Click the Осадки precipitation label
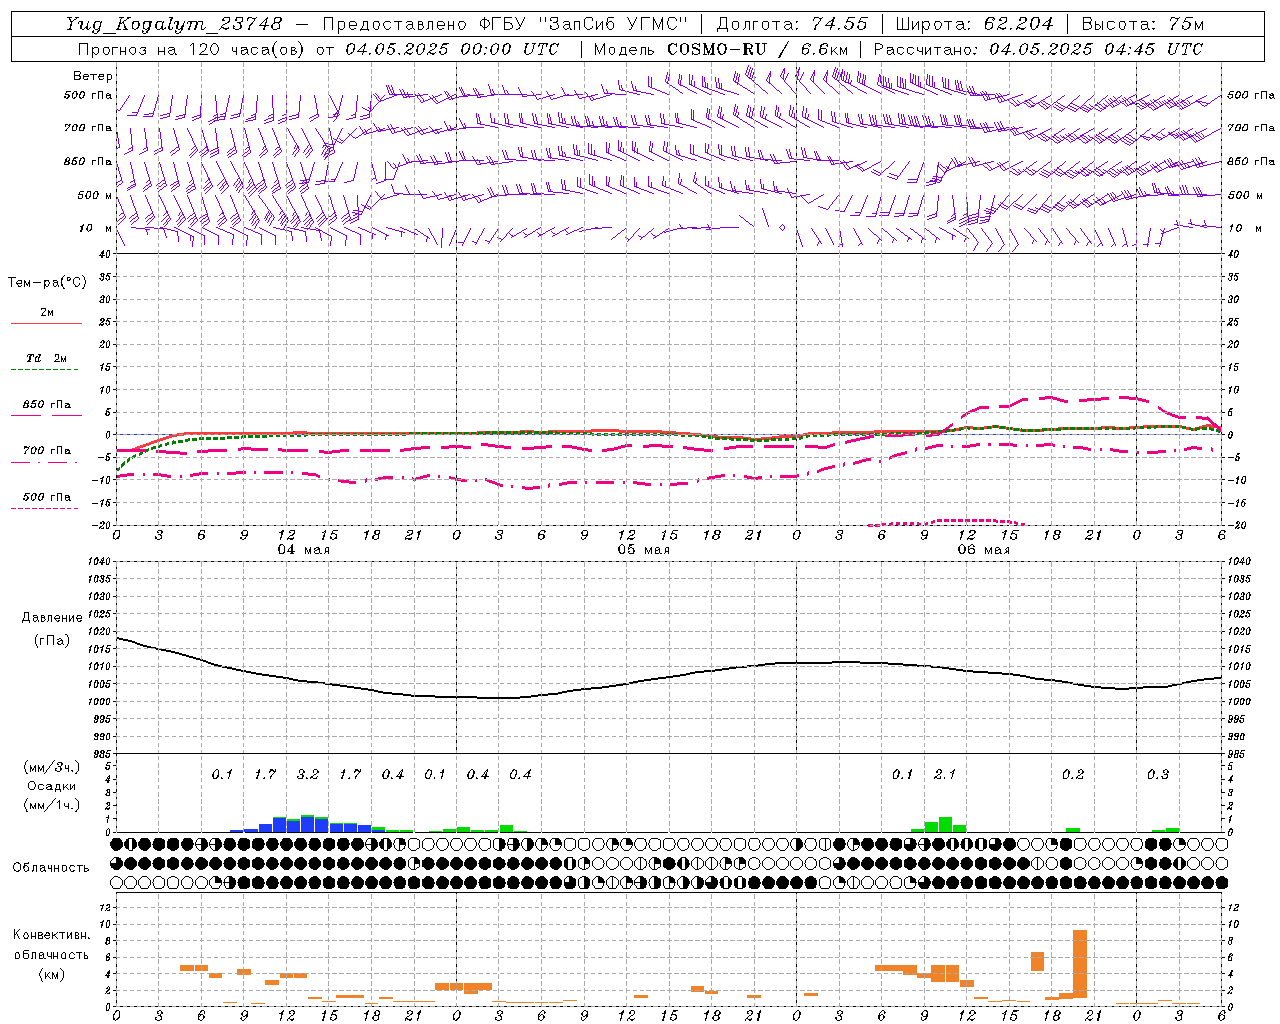Image resolution: width=1280 pixels, height=1024 pixels. 52,786
